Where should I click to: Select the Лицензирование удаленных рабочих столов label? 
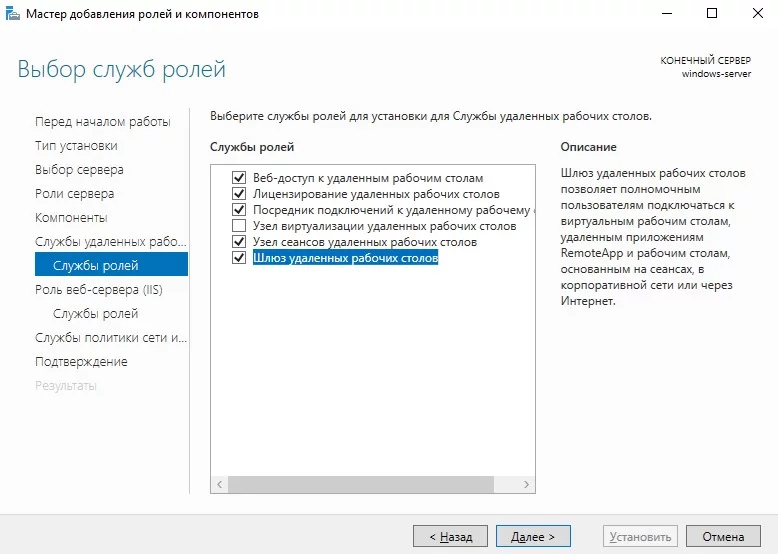click(x=376, y=193)
